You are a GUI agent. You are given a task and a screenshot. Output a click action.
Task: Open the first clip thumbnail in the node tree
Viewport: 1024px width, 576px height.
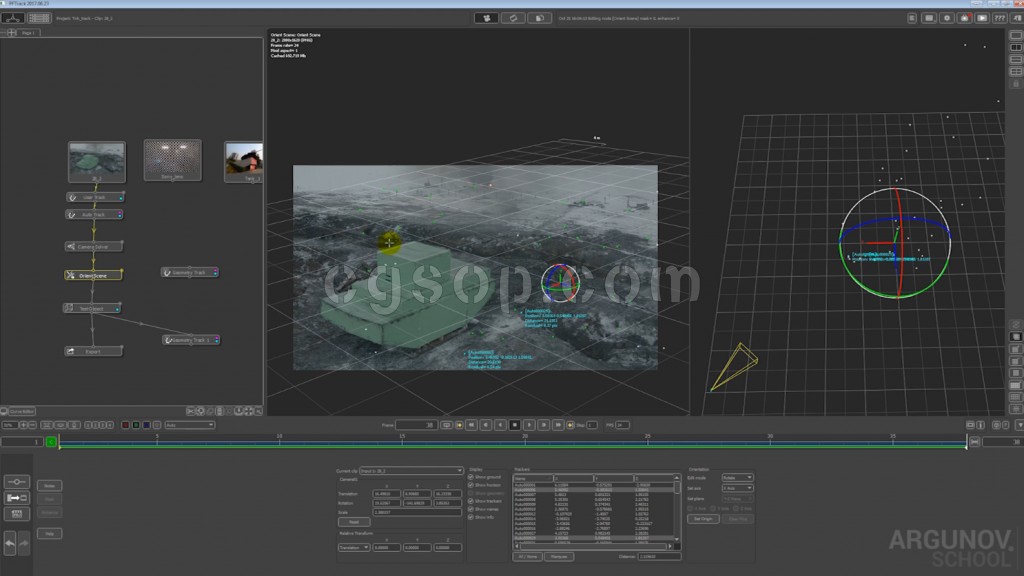(x=97, y=161)
